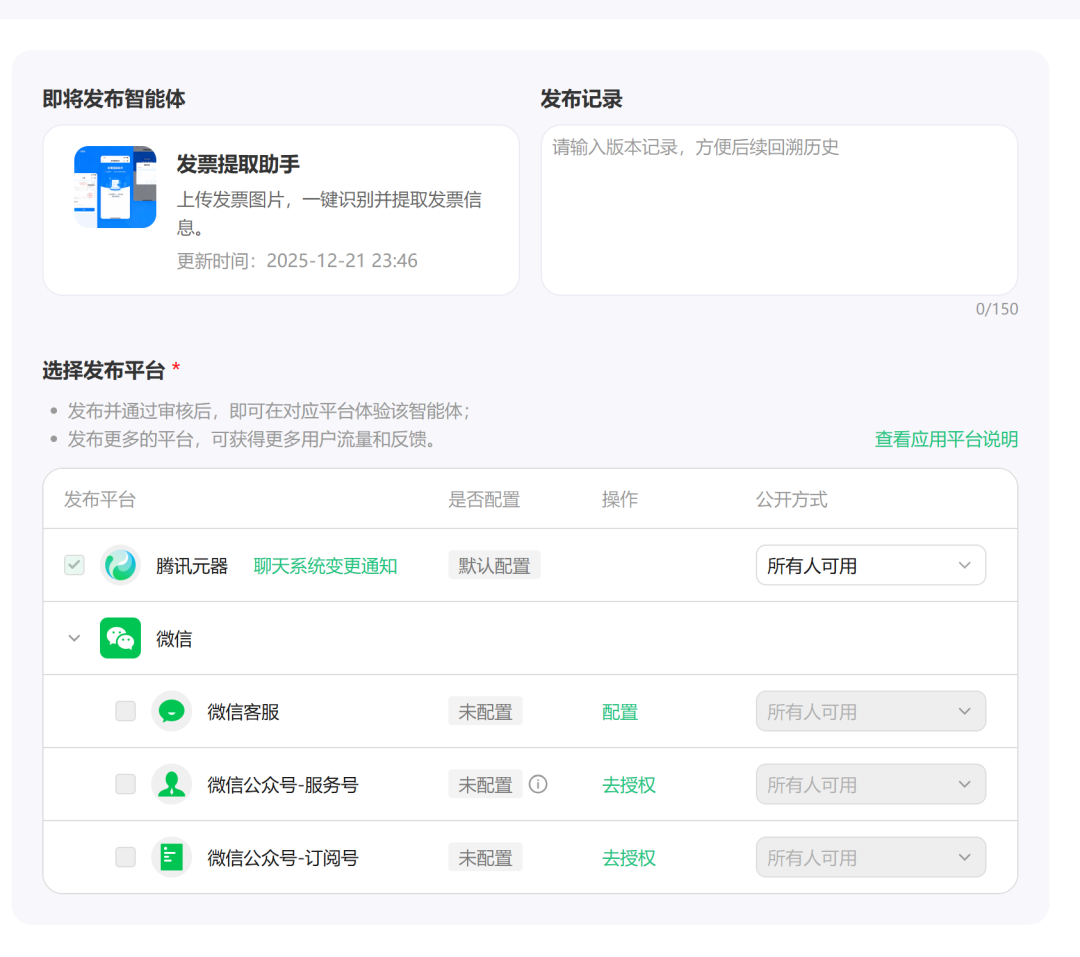Click the 发布记录 version notes text field
Viewport: 1080px width, 957px height.
(x=779, y=210)
